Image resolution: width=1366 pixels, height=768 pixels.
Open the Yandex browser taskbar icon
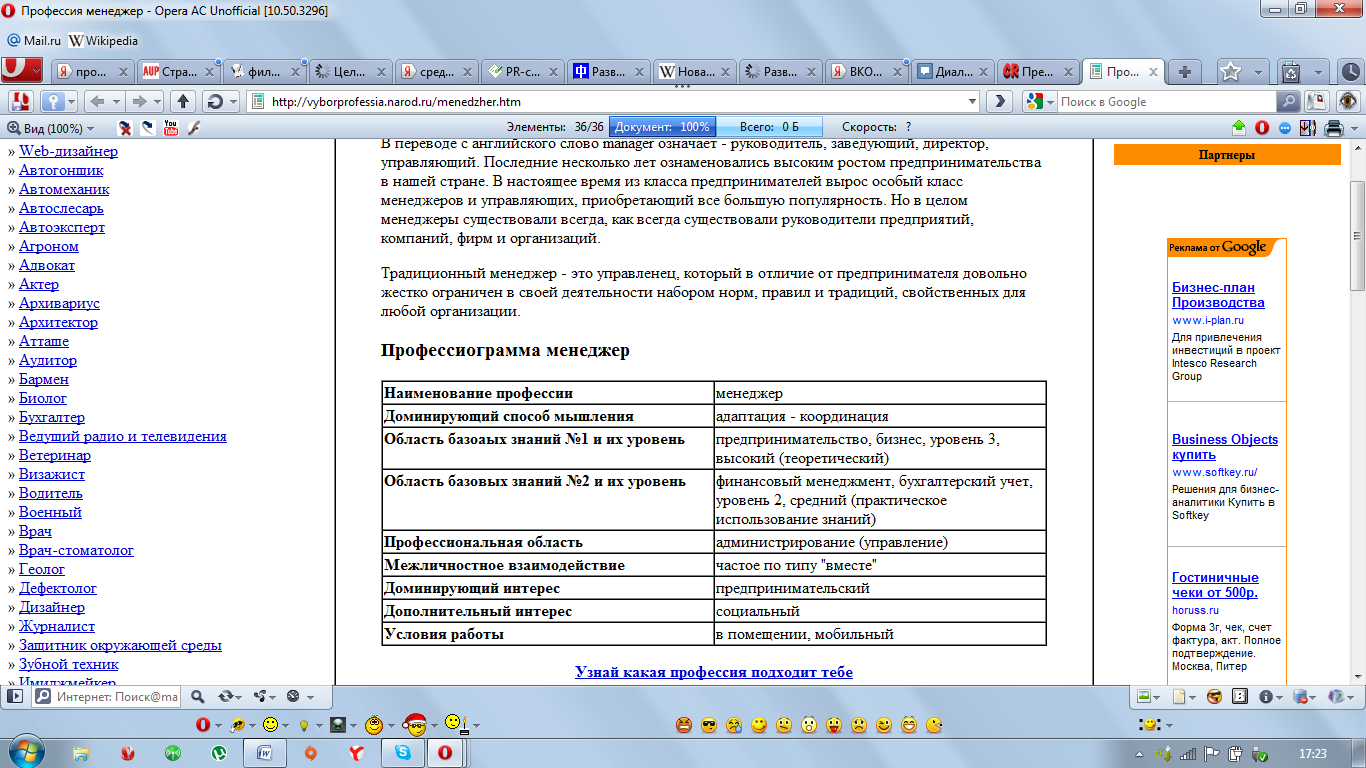(x=355, y=753)
